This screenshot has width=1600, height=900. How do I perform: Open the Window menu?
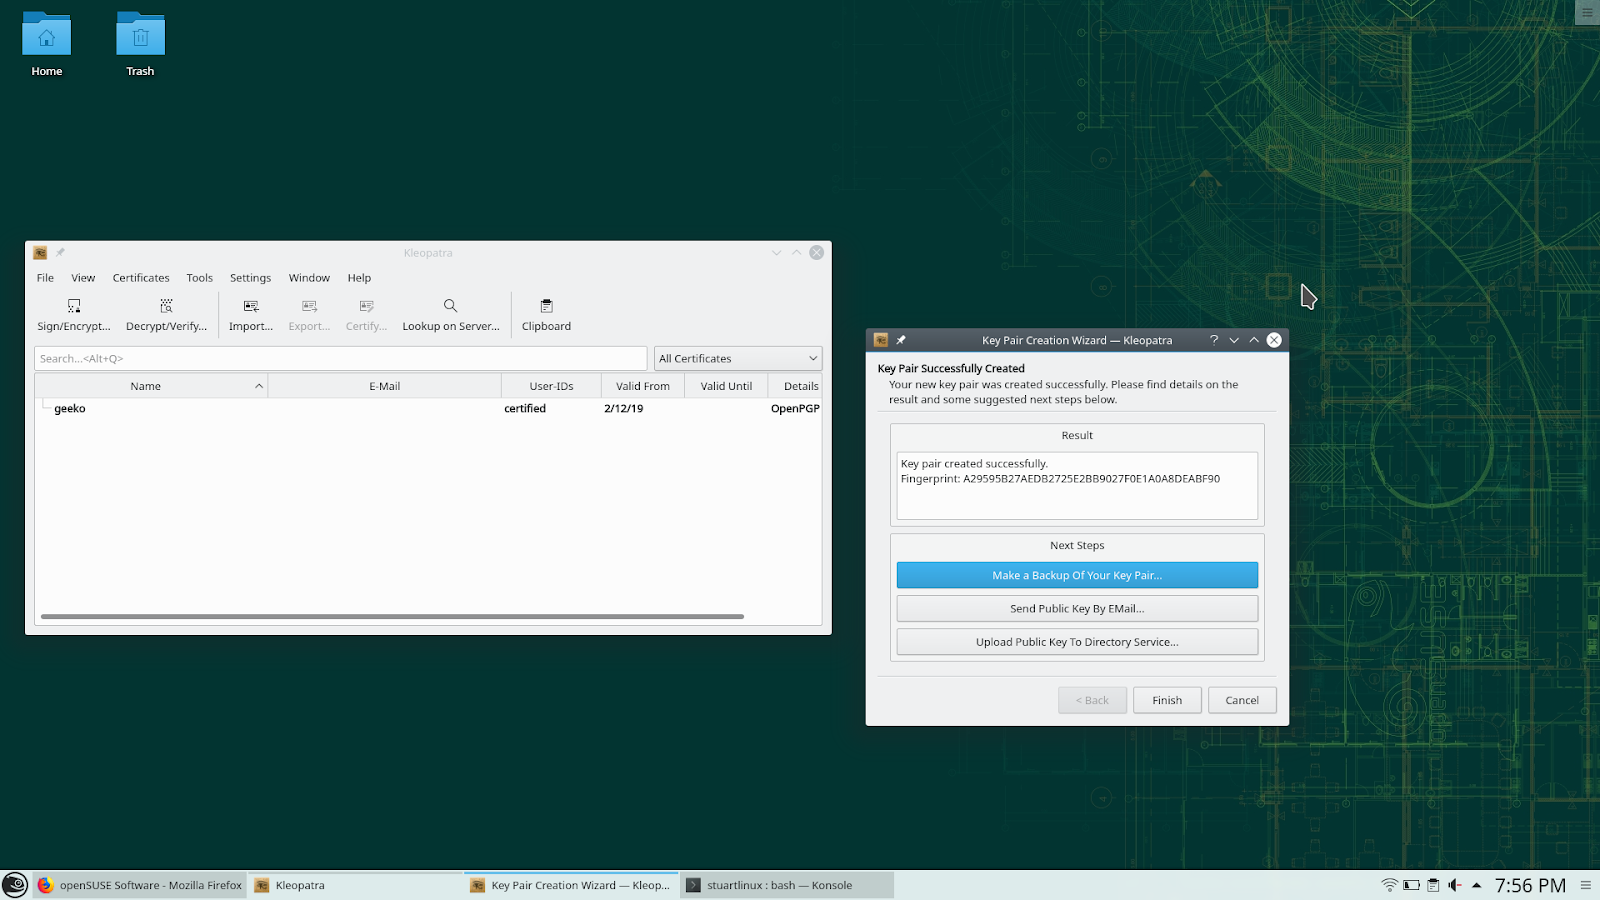(309, 278)
